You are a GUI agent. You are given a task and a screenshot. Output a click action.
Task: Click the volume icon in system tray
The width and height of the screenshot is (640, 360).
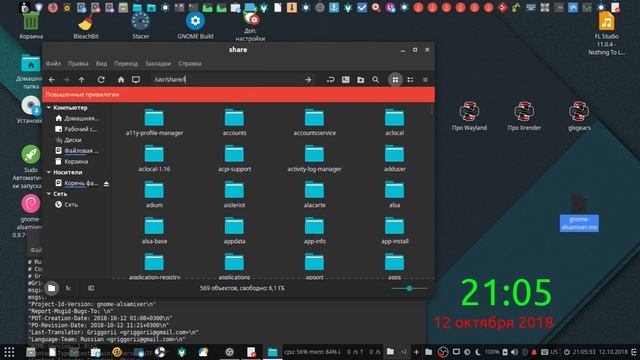click(x=514, y=352)
